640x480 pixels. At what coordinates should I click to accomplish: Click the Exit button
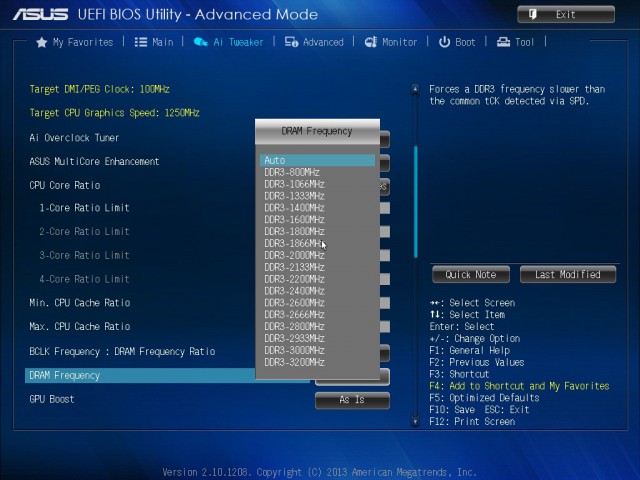566,14
